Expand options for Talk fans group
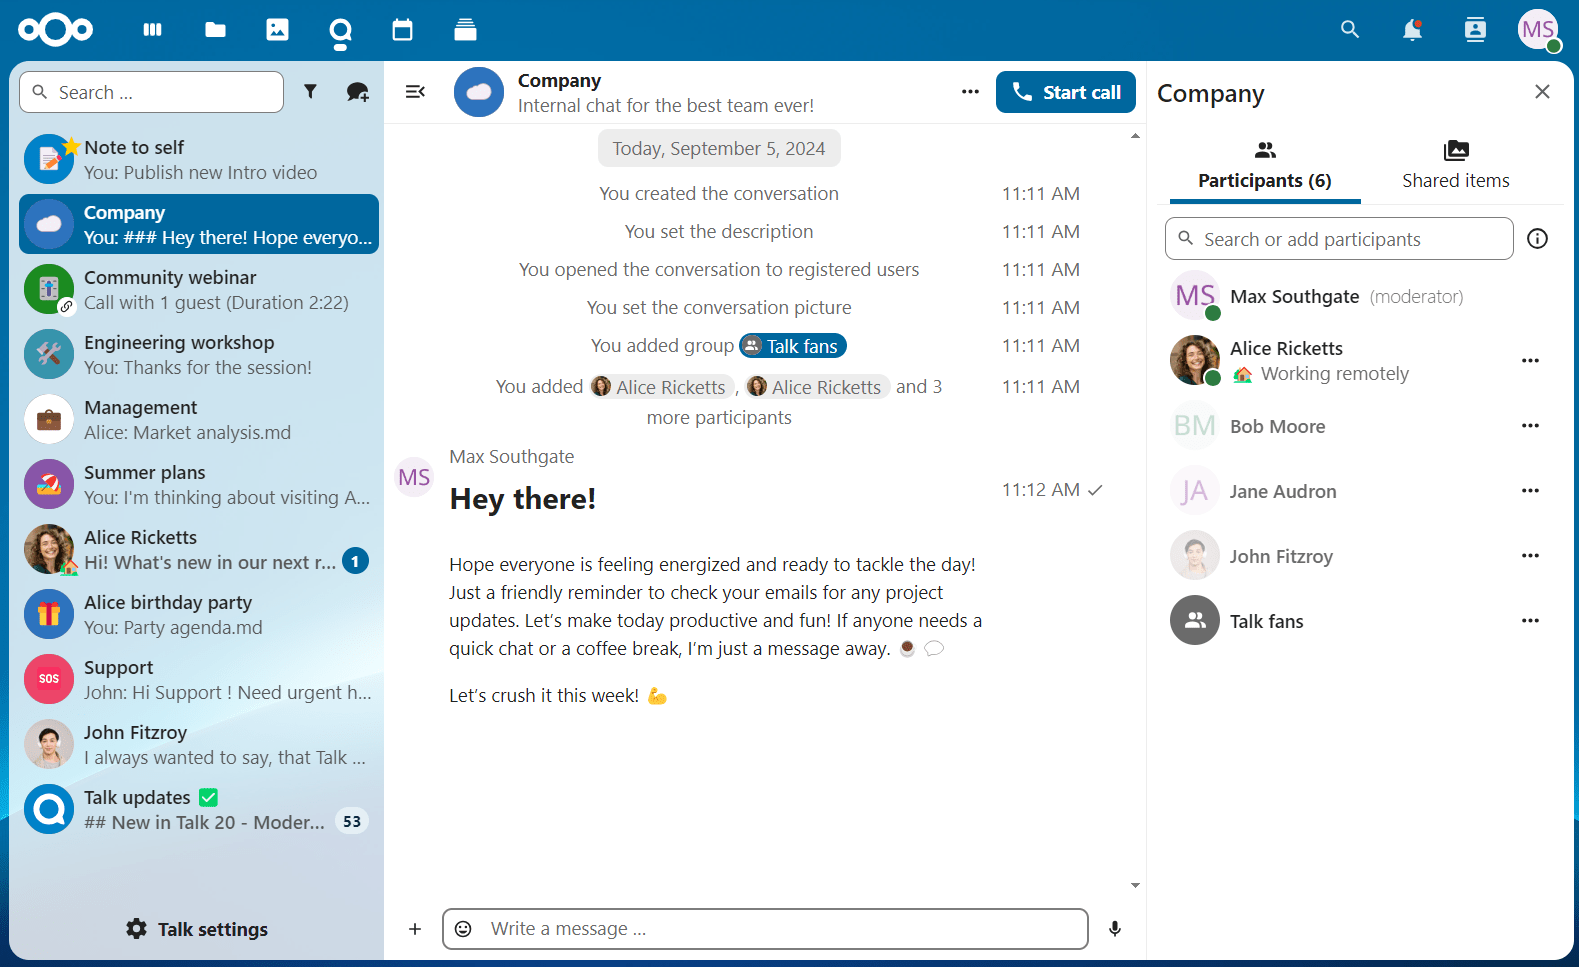 [1530, 621]
